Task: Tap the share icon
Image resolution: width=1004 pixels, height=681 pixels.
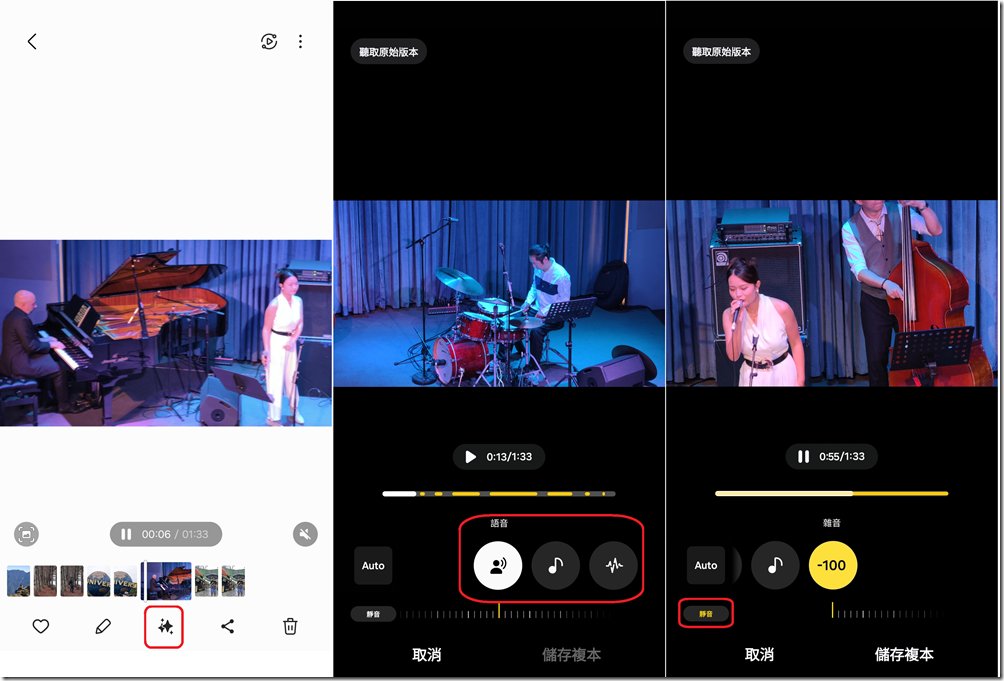Action: point(227,627)
